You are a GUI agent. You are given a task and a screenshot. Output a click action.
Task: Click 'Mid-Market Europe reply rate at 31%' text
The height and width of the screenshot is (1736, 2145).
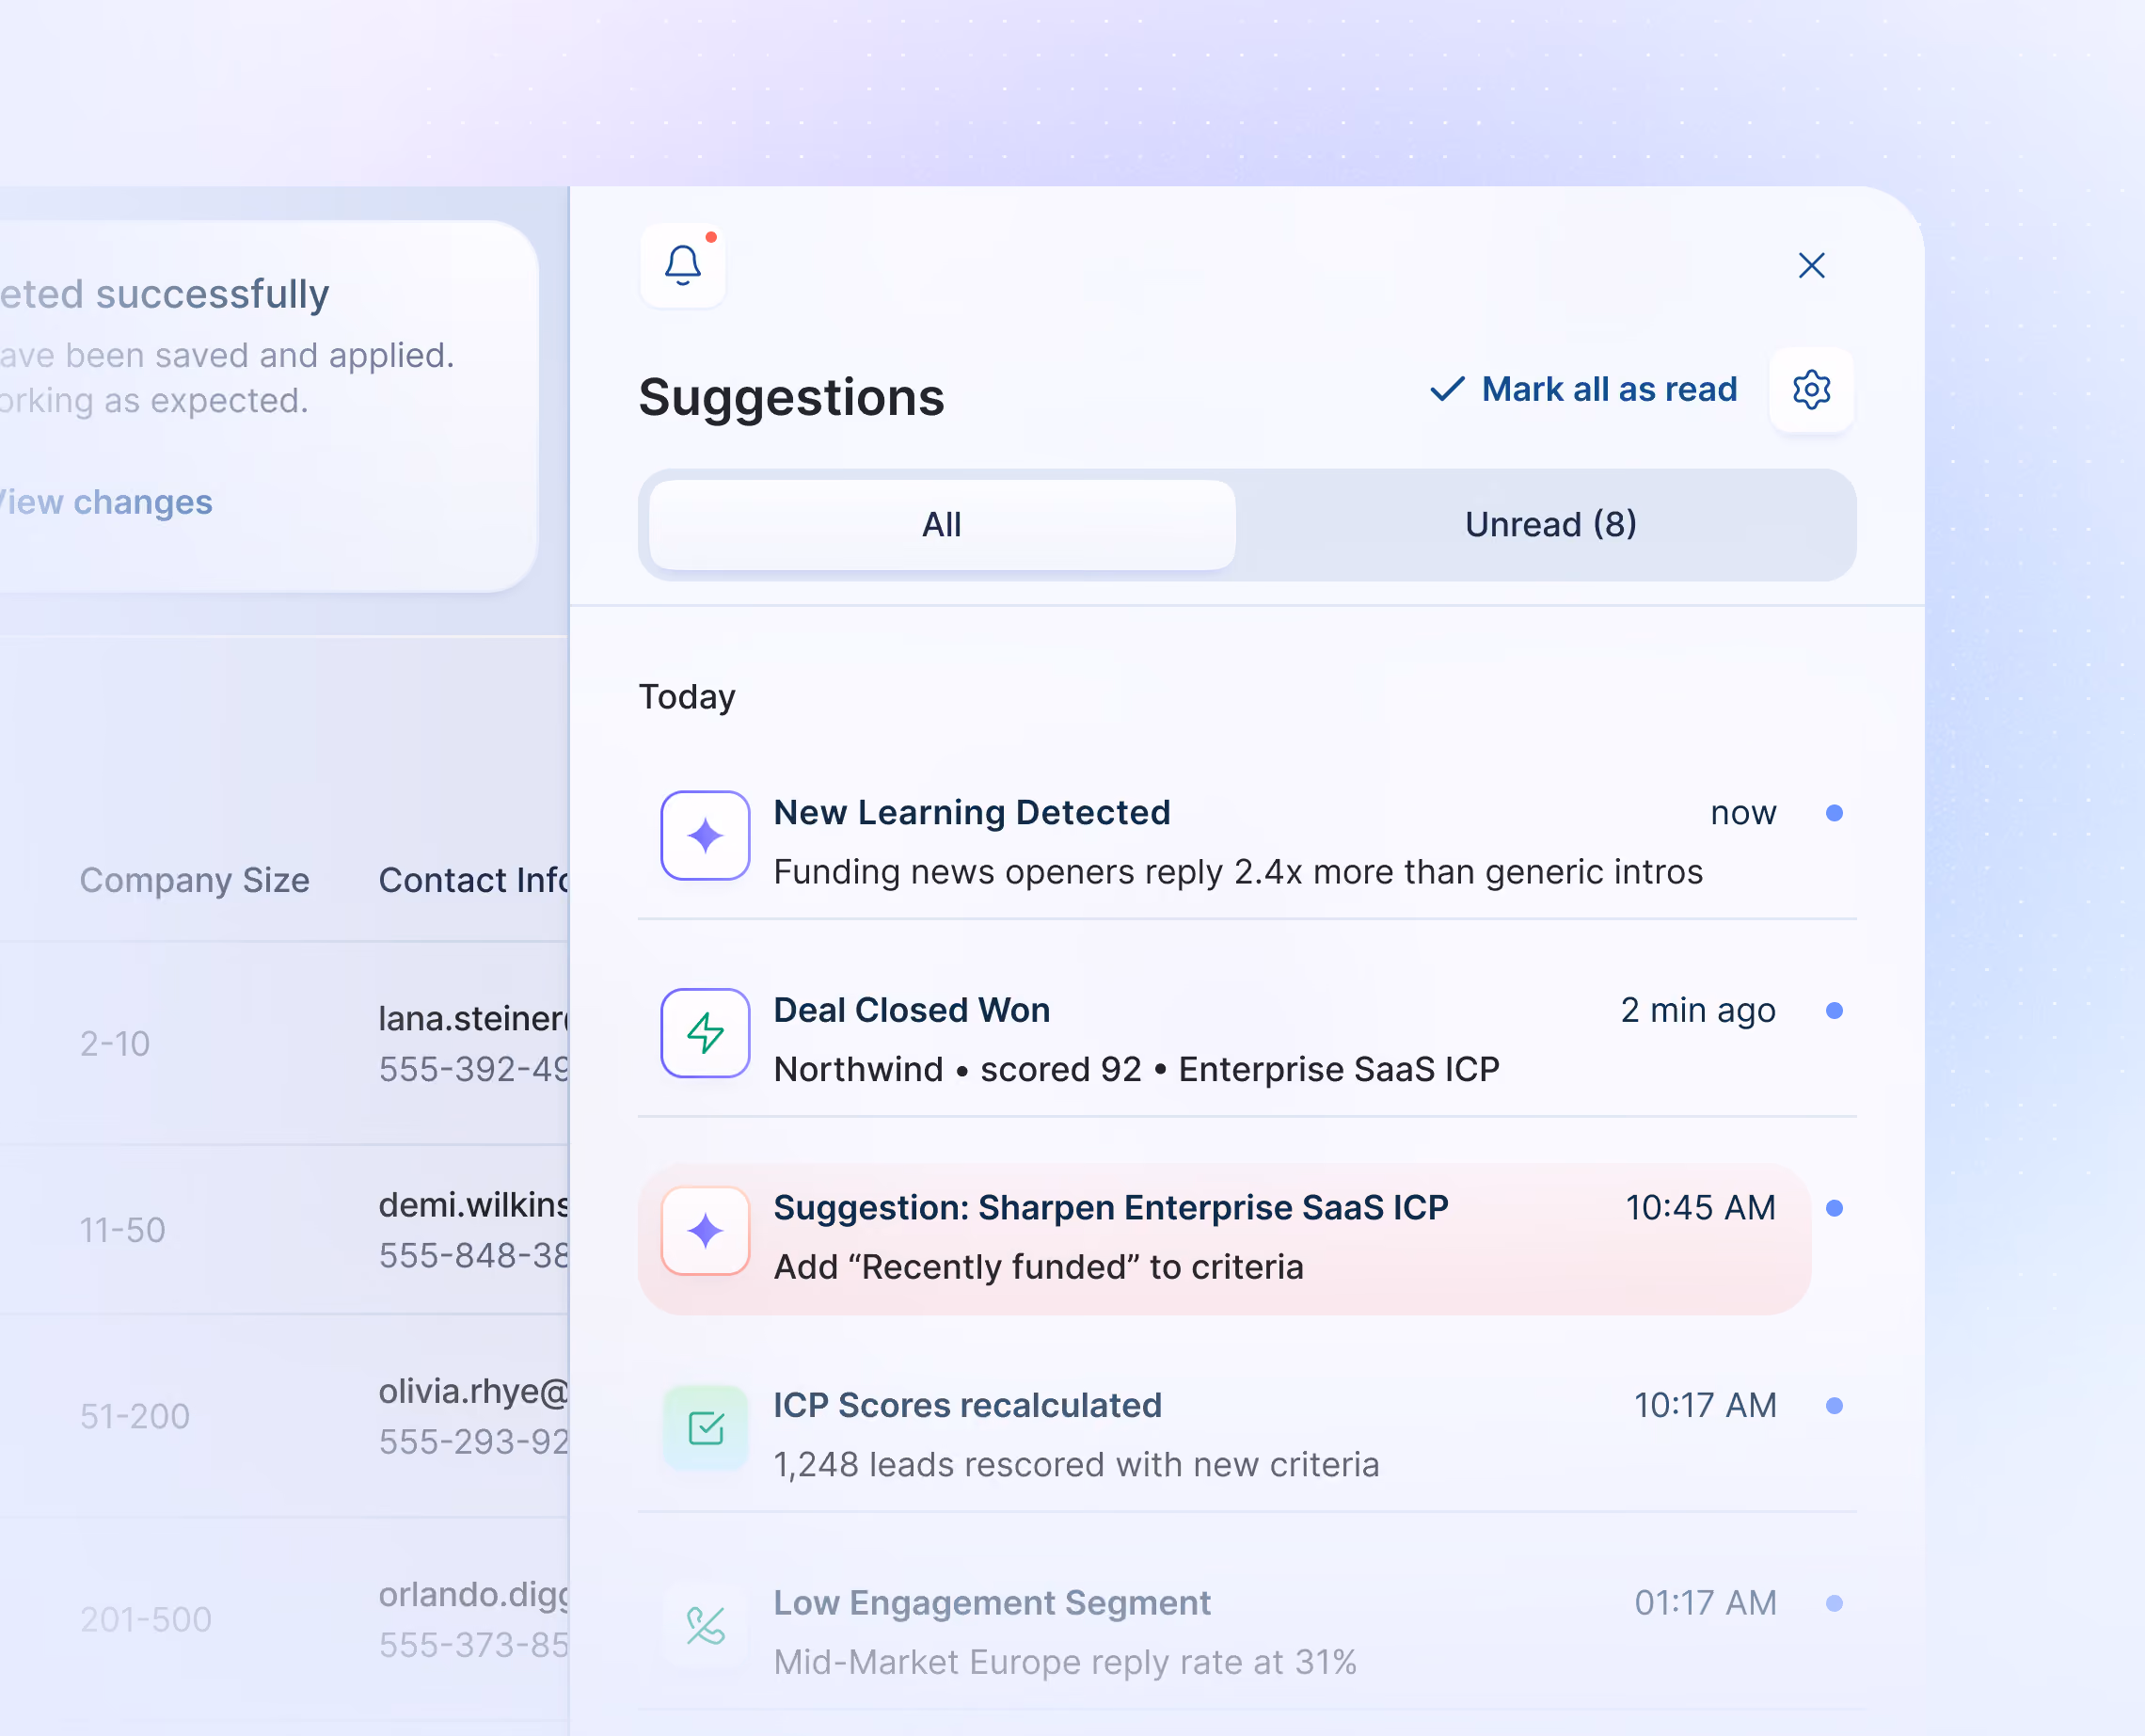point(1065,1662)
